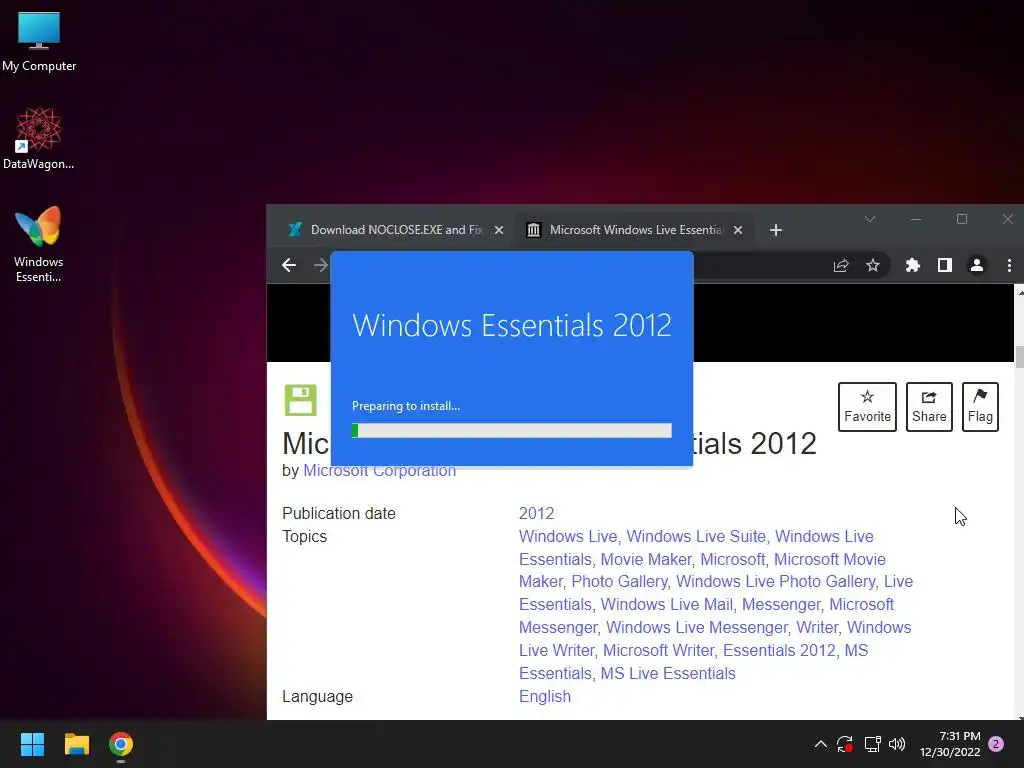Viewport: 1024px width, 768px height.
Task: Open Windows Live Suite topic link
Action: coord(696,536)
